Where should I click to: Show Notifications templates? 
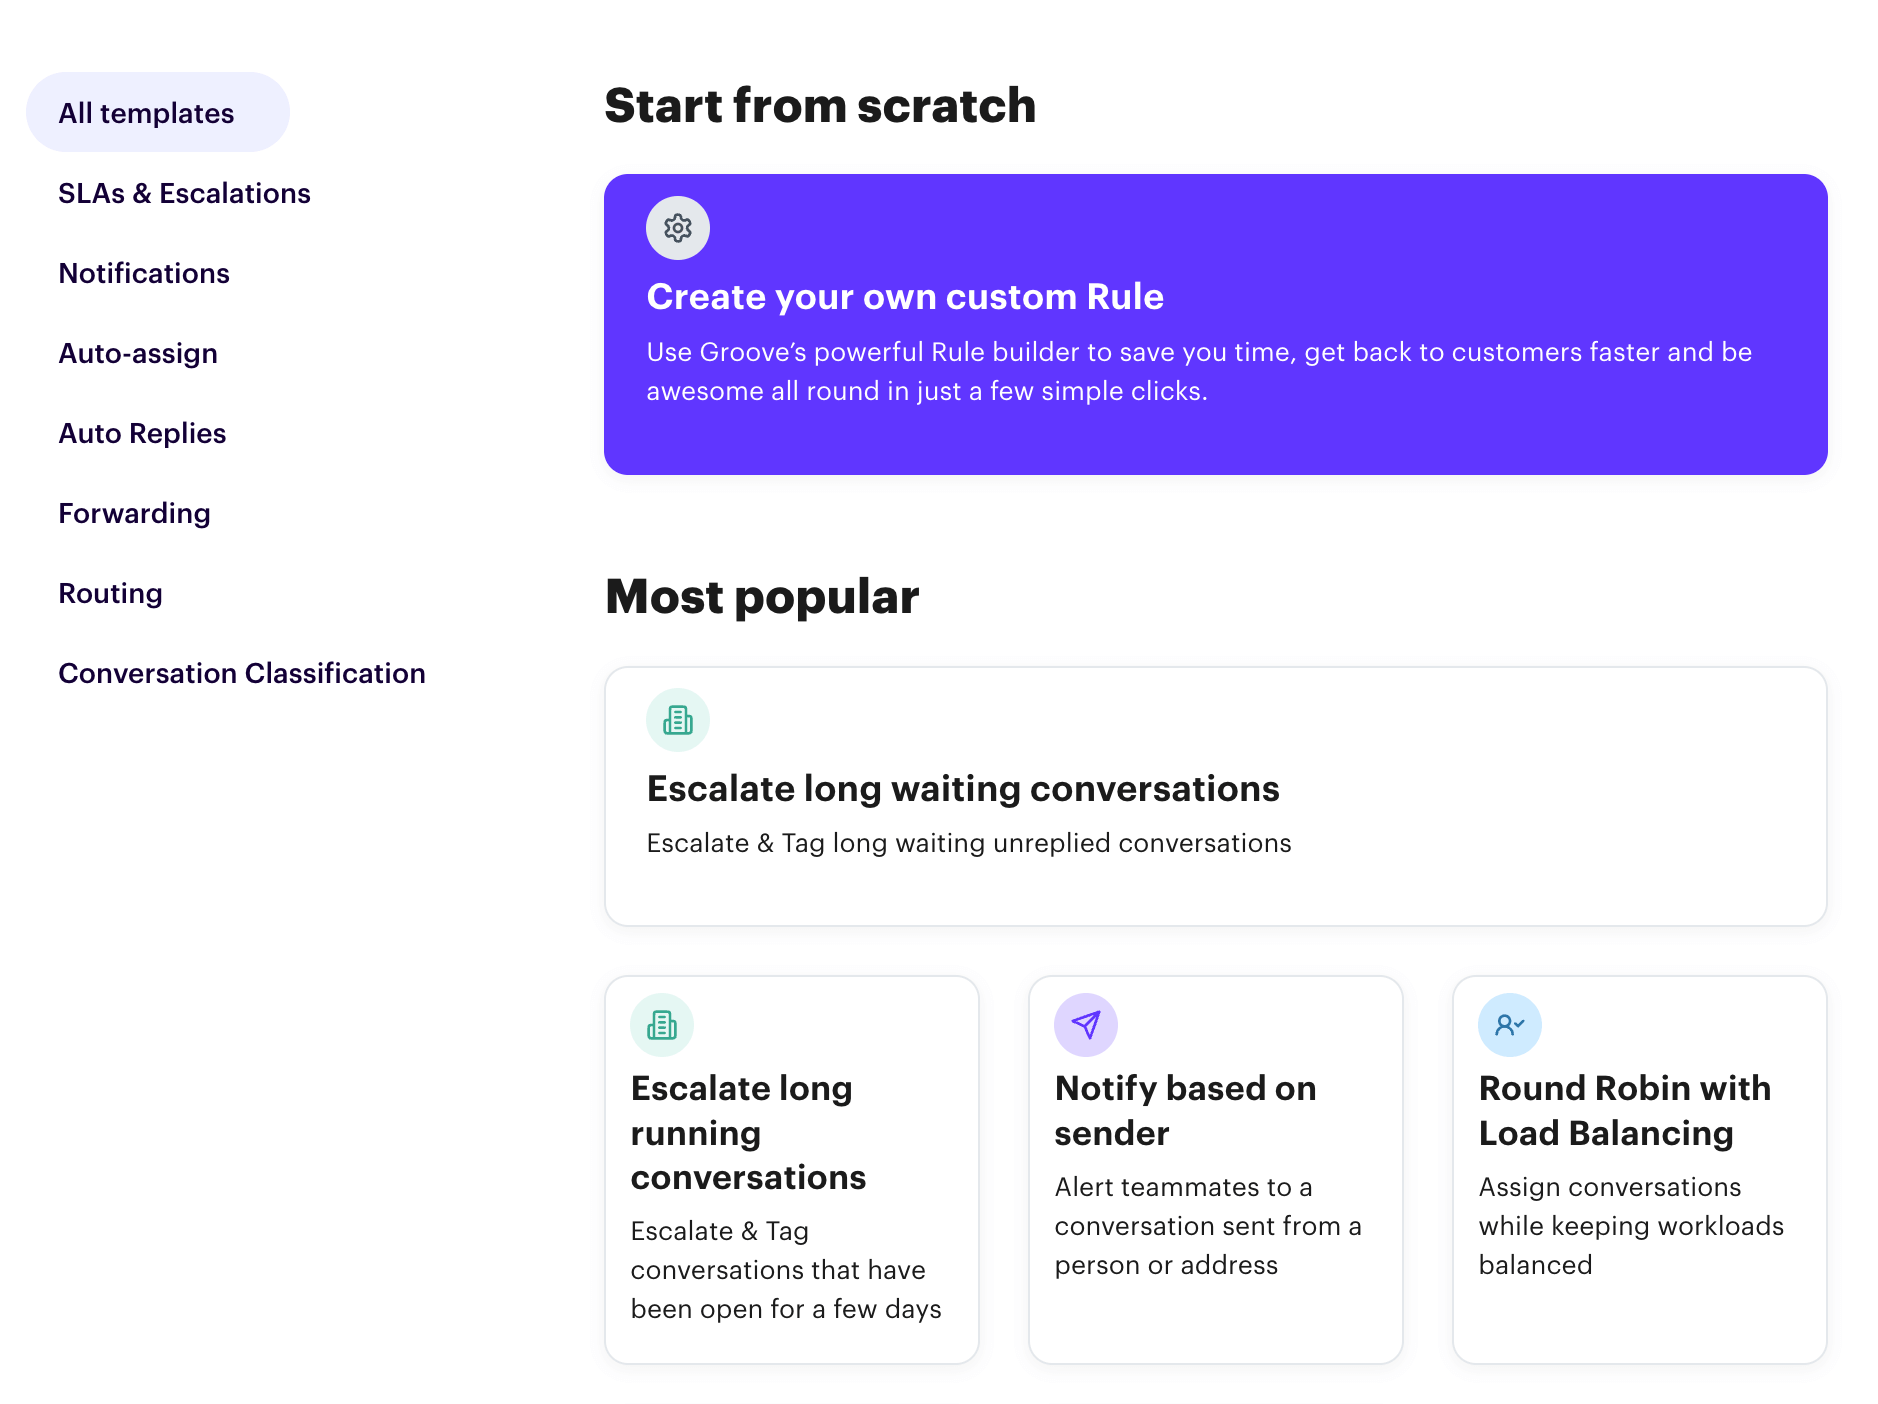tap(144, 273)
